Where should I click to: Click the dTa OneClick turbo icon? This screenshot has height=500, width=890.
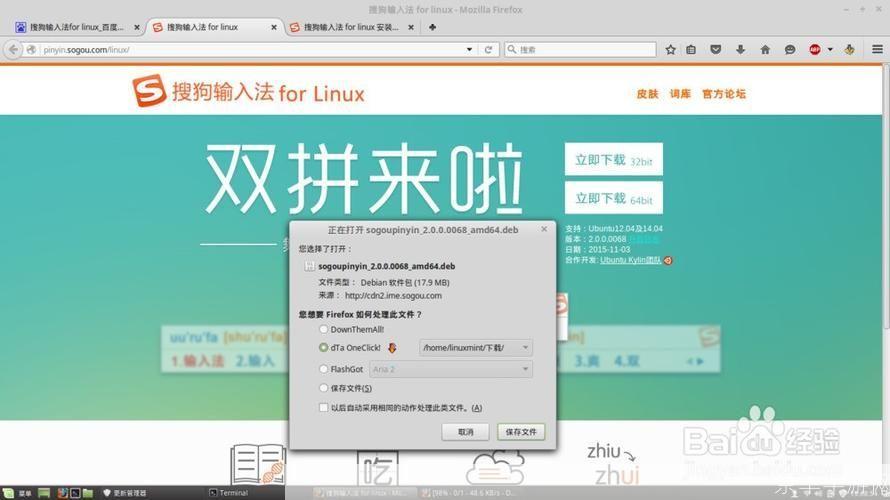tap(392, 348)
